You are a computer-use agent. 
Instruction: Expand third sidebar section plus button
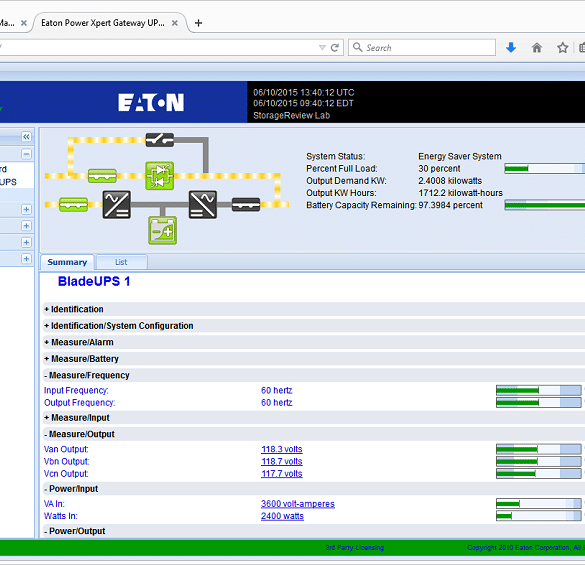pyautogui.click(x=26, y=243)
